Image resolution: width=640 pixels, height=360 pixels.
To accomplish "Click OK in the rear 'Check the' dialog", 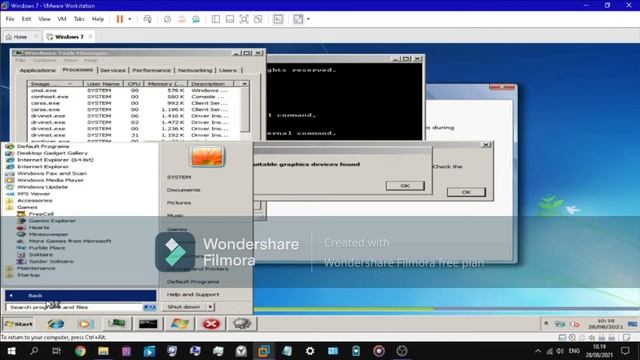I will point(466,192).
